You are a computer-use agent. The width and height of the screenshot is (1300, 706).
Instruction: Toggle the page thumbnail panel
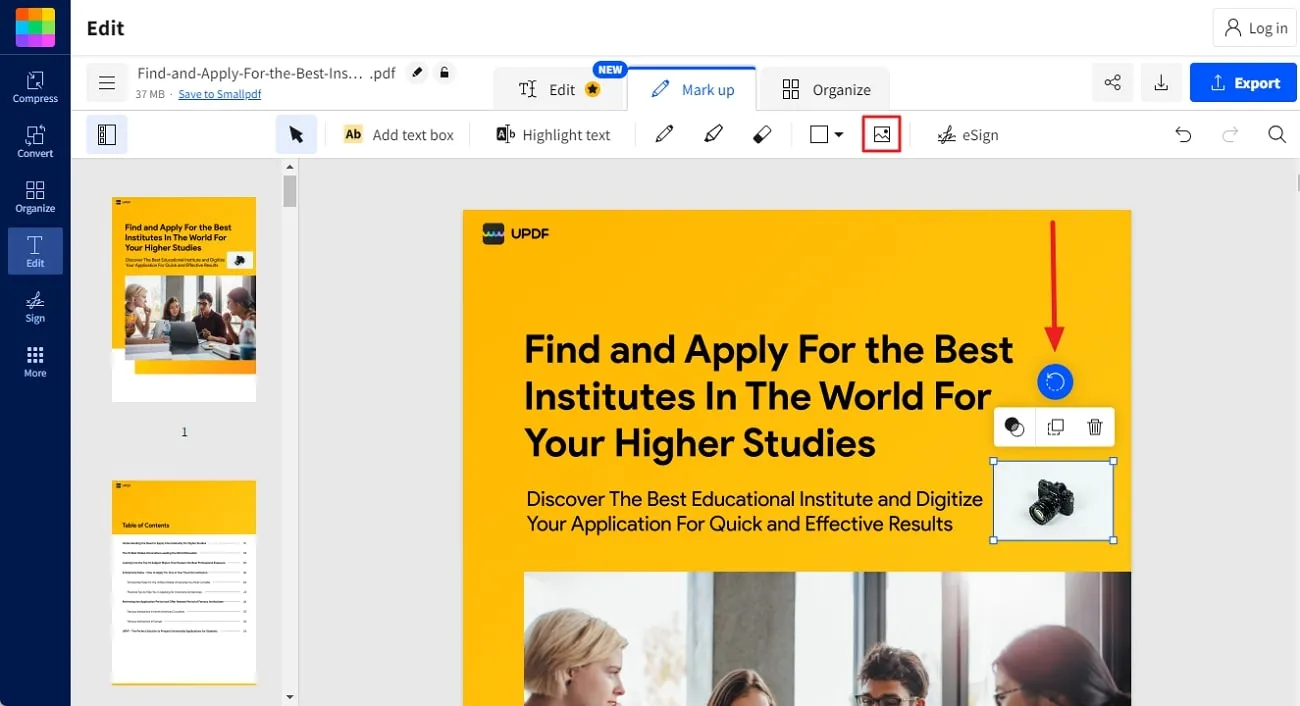108,133
